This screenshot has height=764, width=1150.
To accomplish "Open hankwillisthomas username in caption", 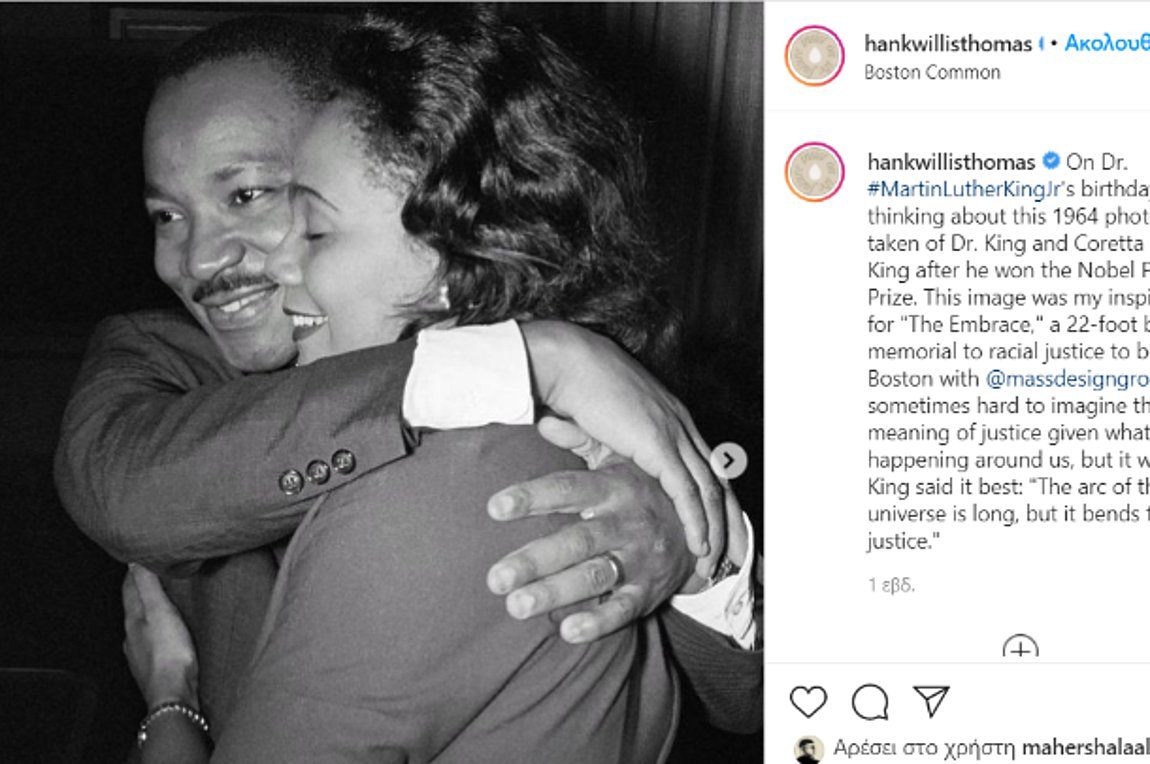I will click(x=951, y=161).
